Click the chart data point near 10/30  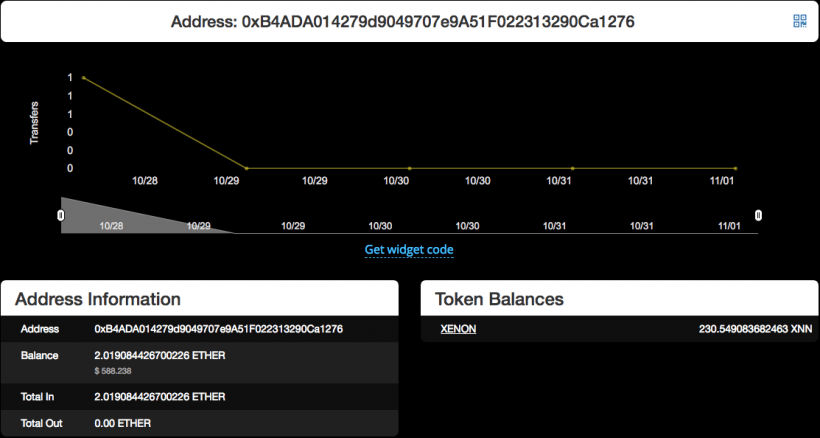tap(410, 168)
